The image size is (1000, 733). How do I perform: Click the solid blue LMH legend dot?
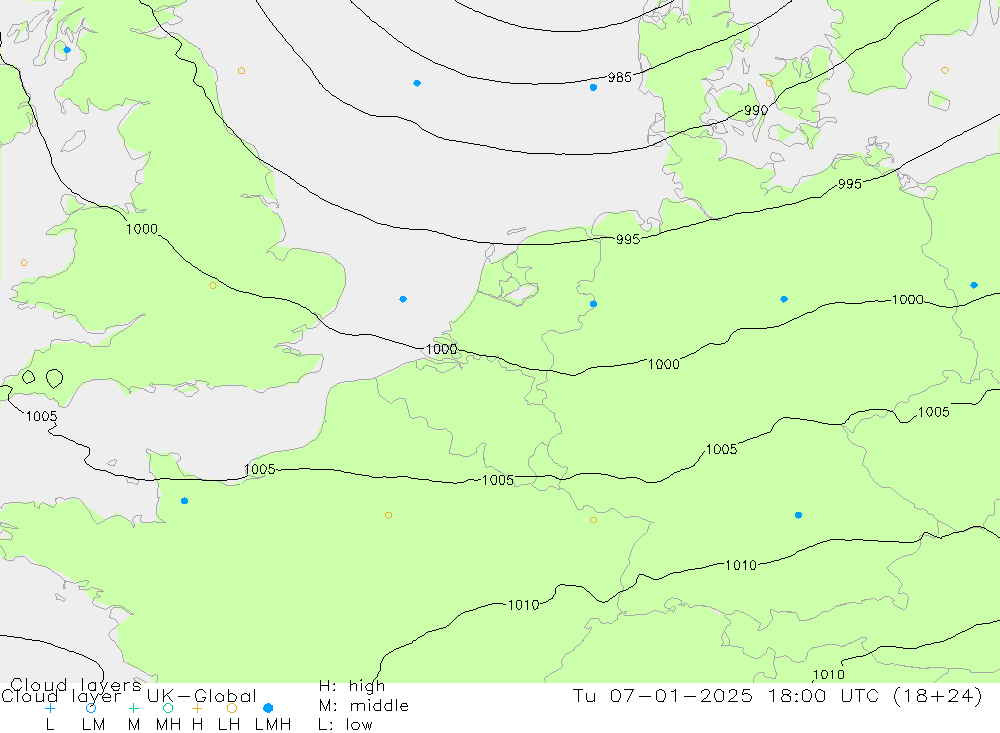(268, 708)
